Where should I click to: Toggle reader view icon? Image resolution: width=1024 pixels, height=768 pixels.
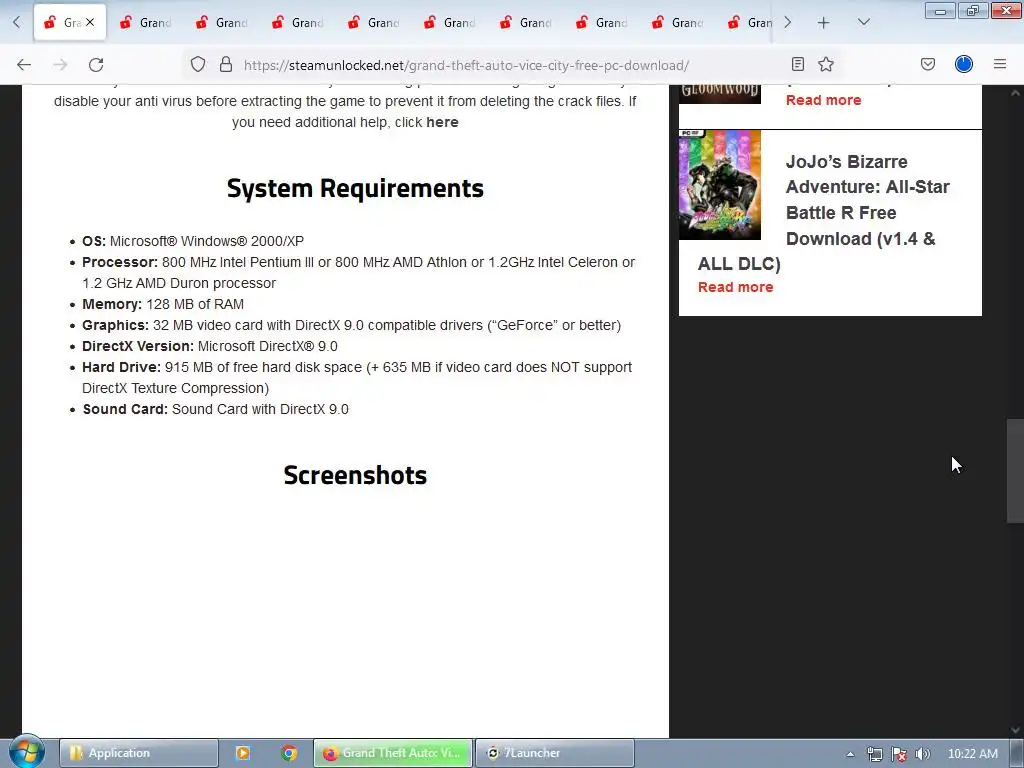click(x=797, y=64)
